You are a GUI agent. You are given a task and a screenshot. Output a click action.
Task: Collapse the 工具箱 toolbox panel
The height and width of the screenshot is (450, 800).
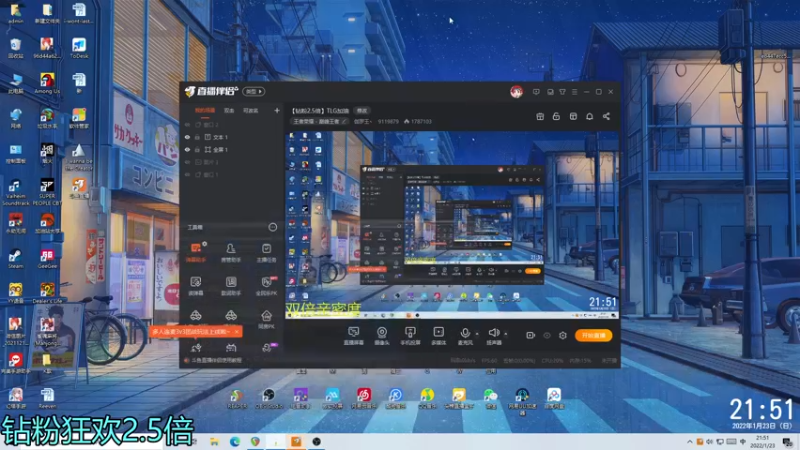[272, 227]
